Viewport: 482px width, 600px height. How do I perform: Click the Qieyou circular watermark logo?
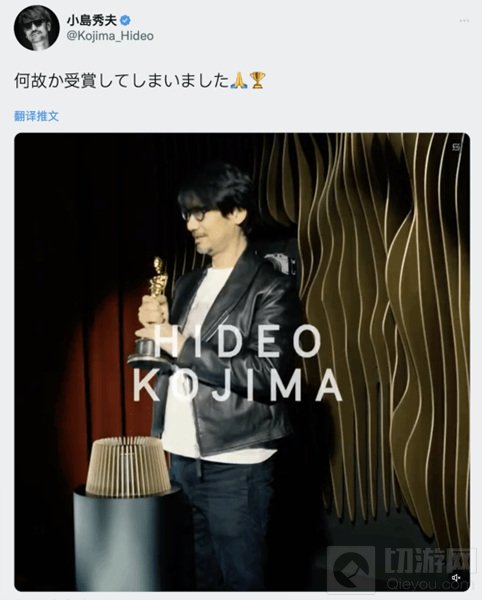[351, 569]
